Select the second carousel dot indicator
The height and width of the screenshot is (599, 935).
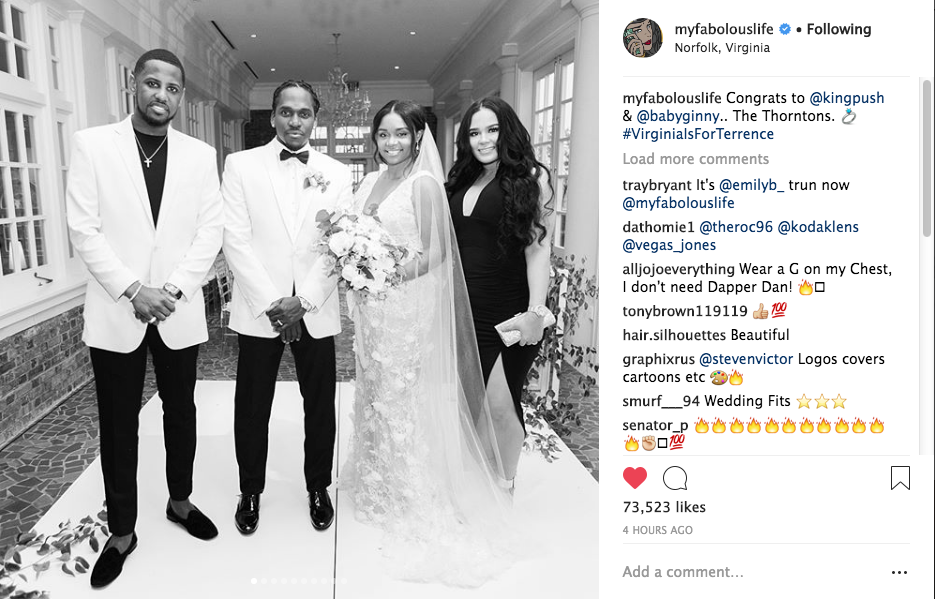264,581
